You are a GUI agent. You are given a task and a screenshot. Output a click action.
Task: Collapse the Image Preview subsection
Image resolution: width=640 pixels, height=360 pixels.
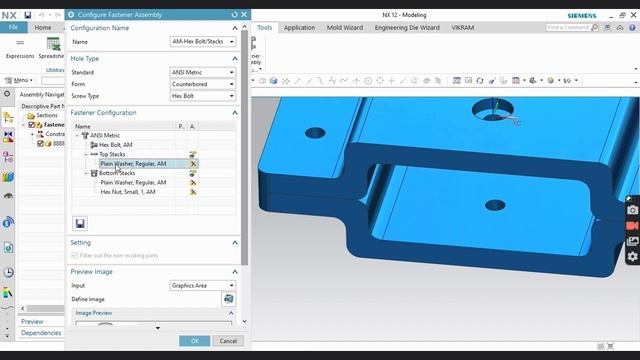click(231, 313)
